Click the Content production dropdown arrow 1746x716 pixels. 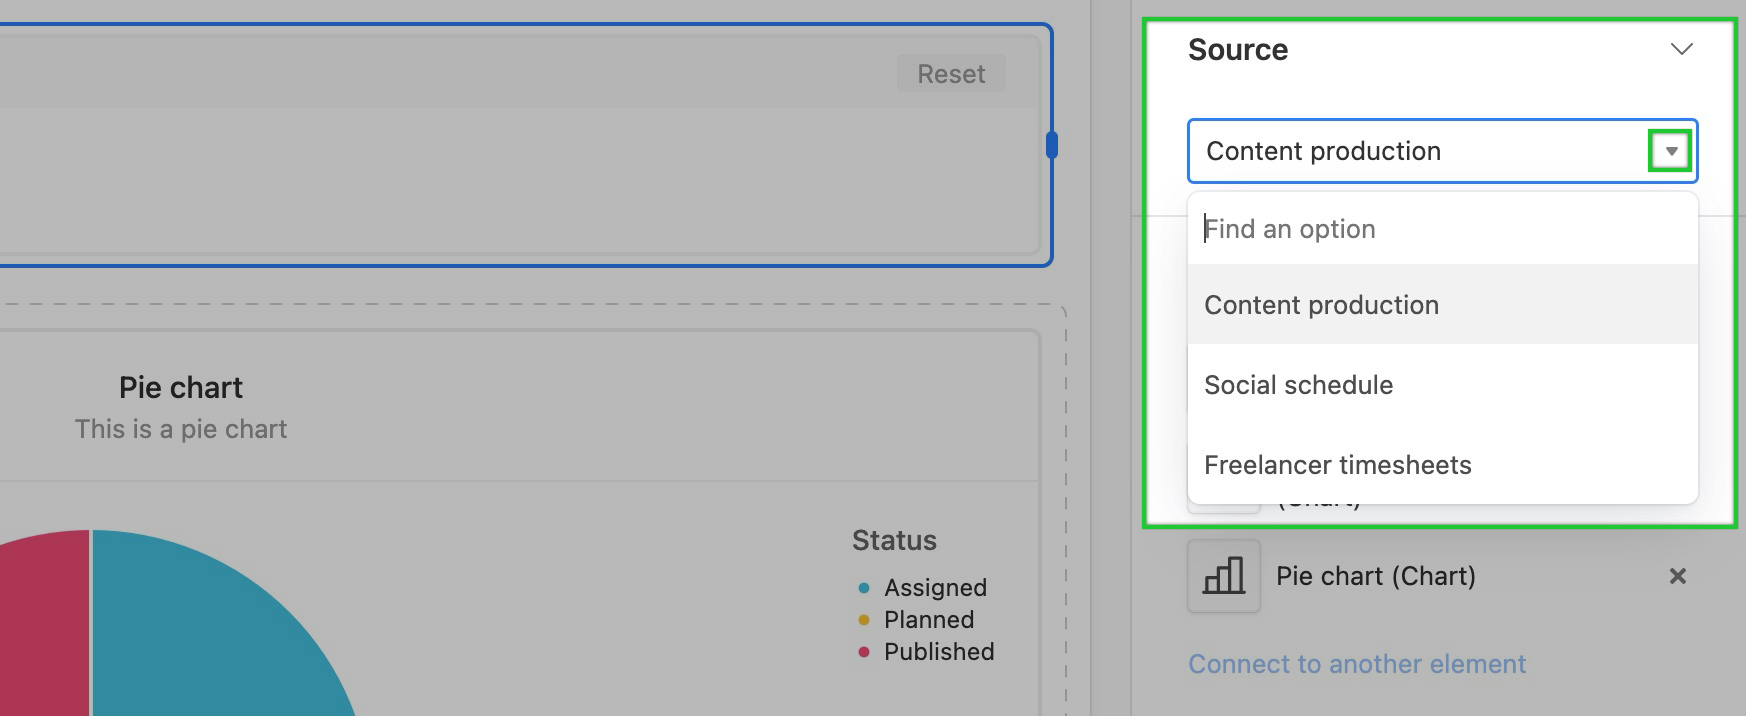coord(1671,151)
